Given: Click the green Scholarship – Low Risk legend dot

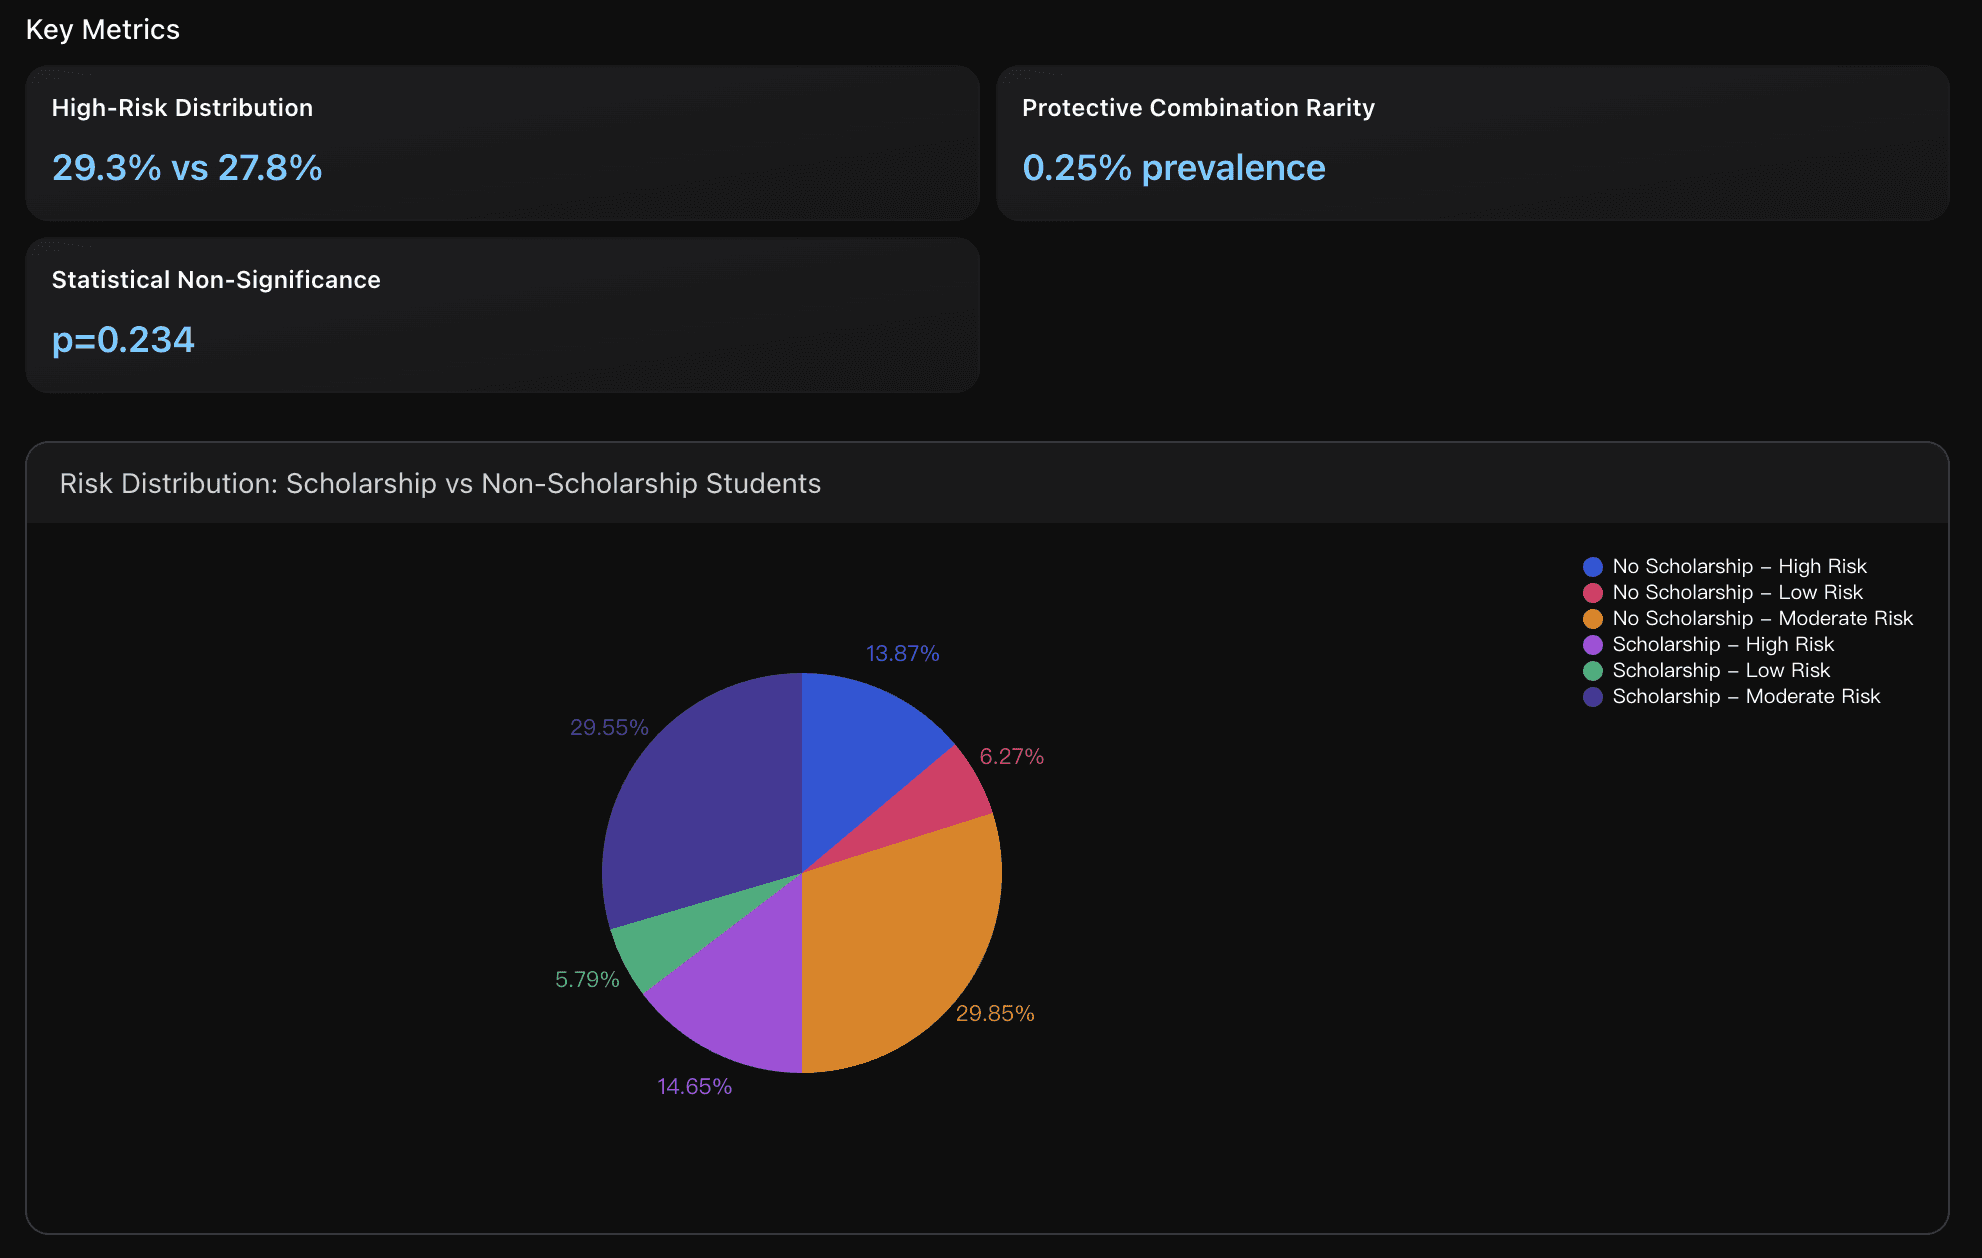Looking at the screenshot, I should pos(1594,670).
